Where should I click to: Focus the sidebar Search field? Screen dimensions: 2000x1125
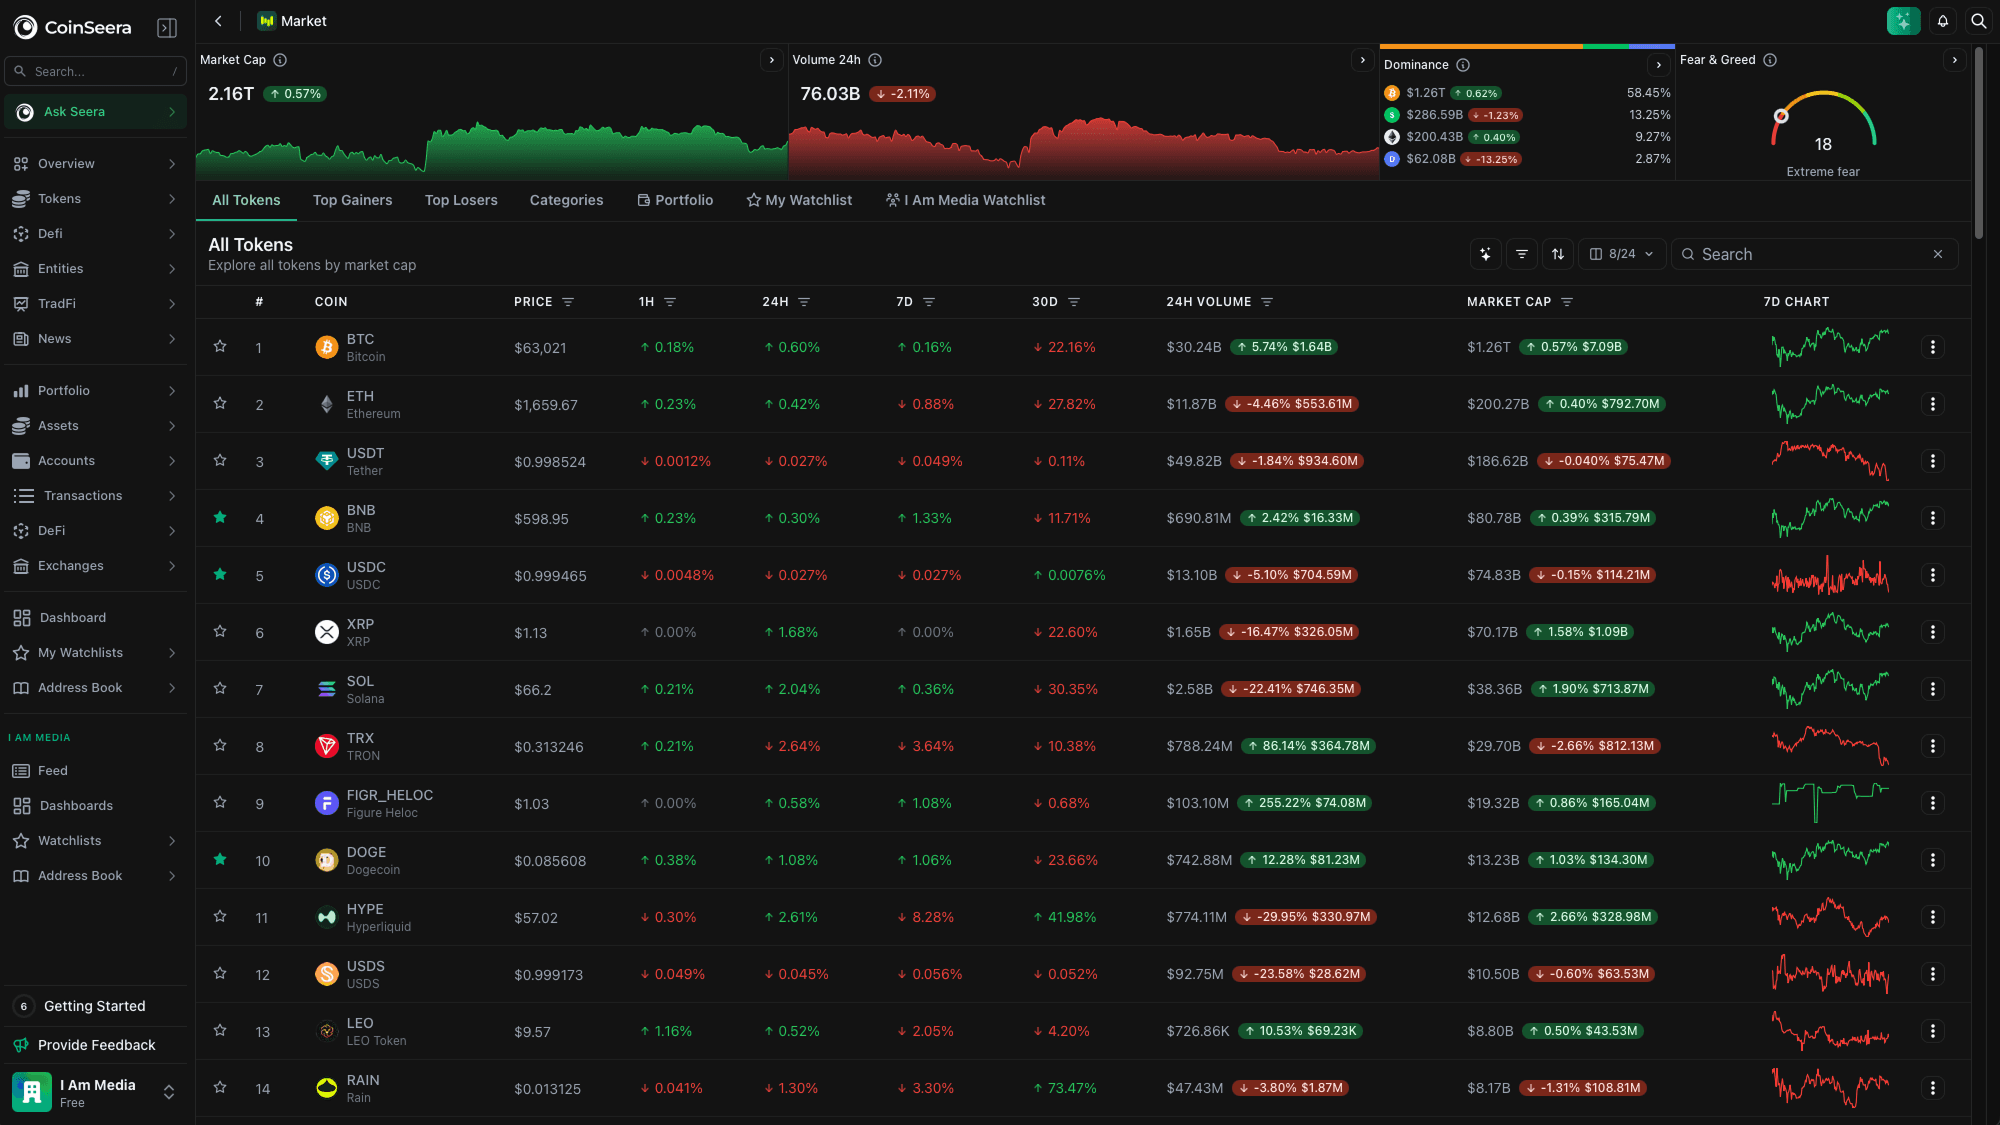pyautogui.click(x=95, y=71)
